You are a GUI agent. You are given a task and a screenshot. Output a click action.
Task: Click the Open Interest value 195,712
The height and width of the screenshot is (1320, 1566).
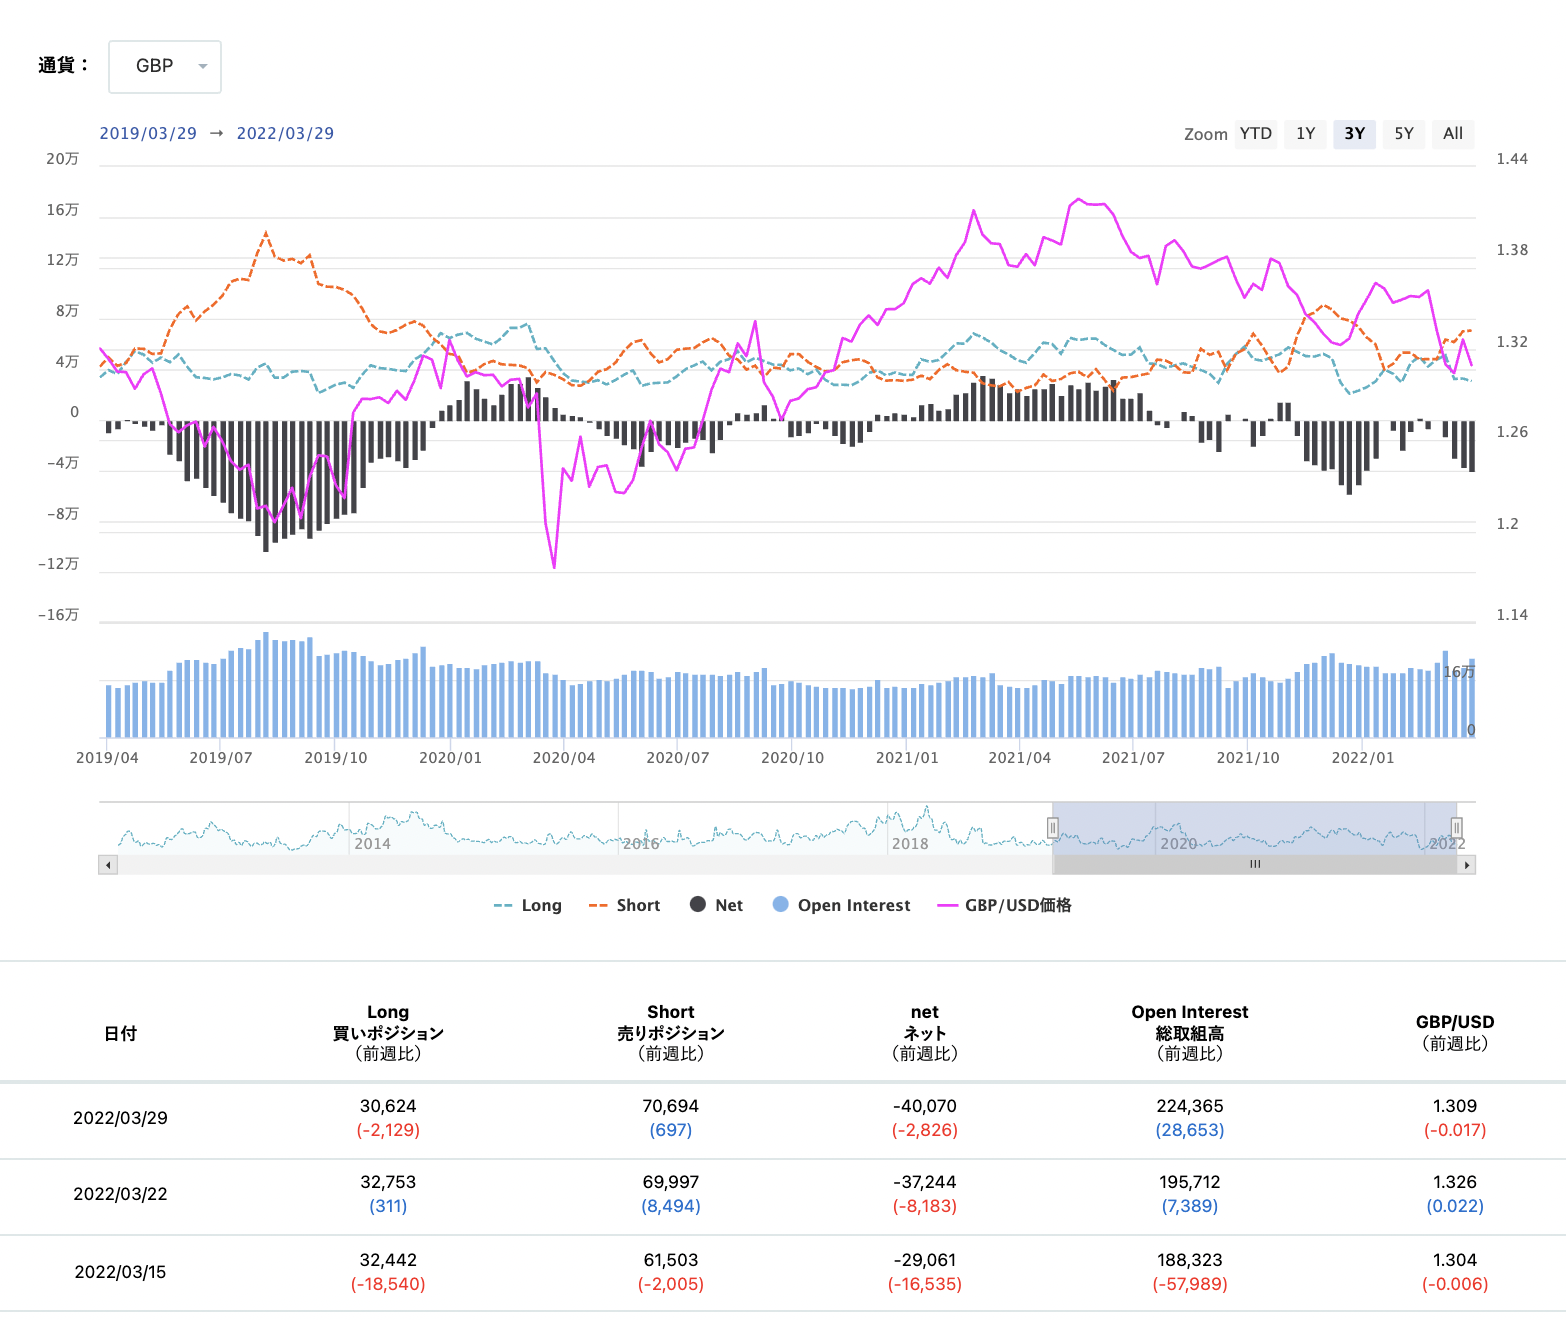pyautogui.click(x=1190, y=1182)
